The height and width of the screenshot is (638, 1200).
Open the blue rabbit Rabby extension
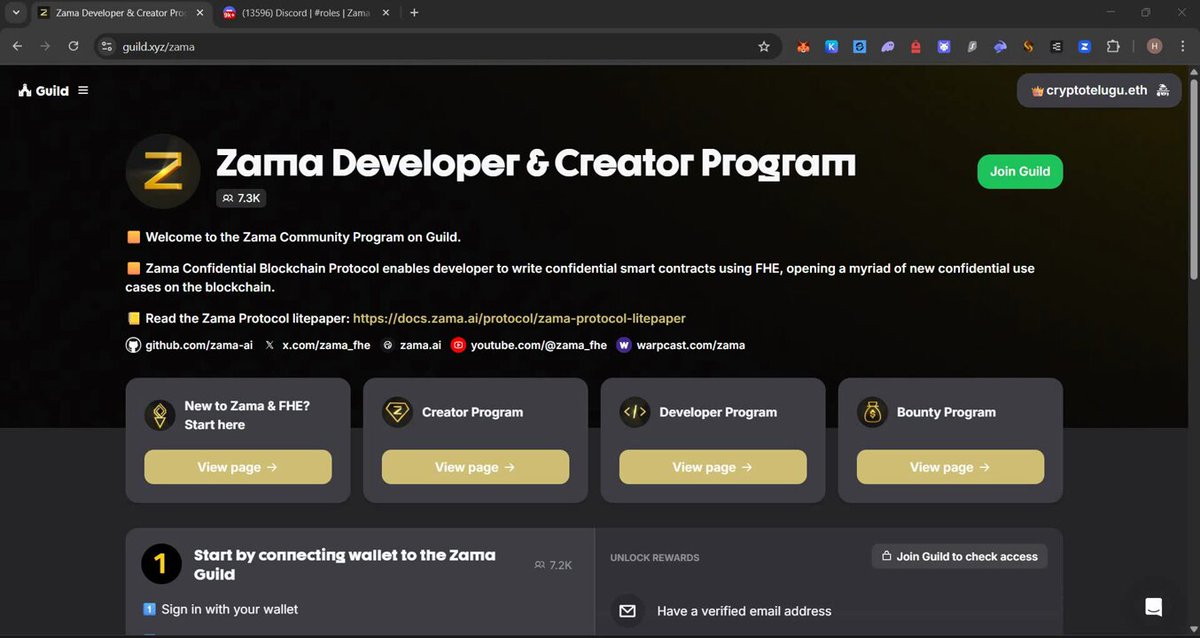coord(1000,46)
